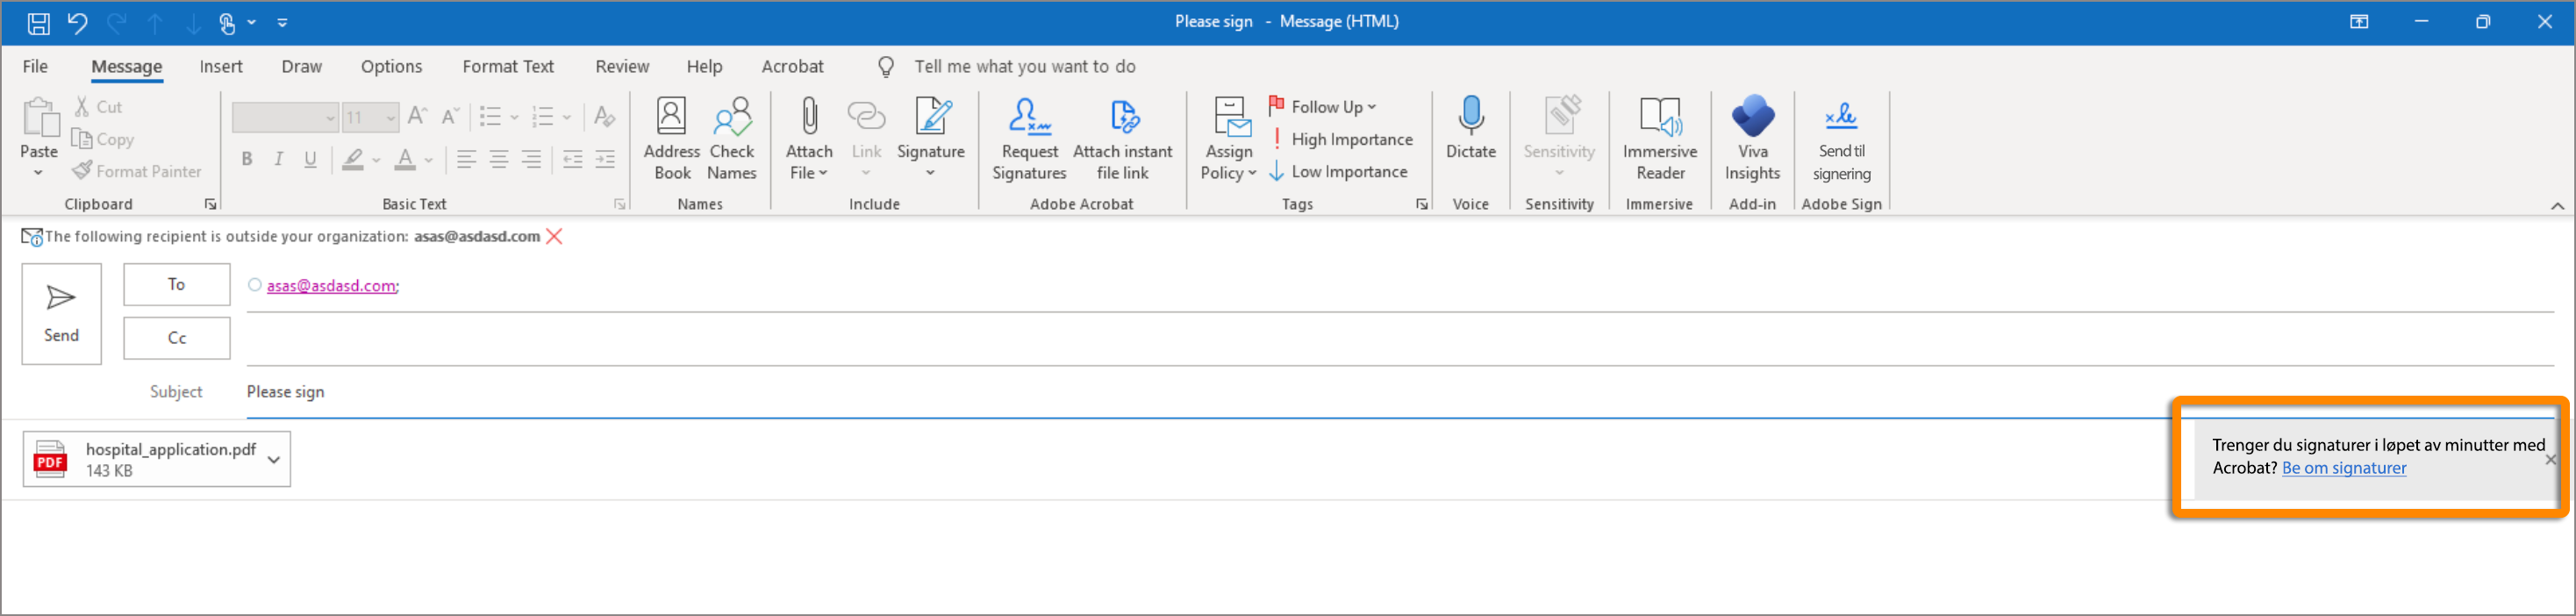The height and width of the screenshot is (616, 2576).
Task: Toggle High Importance for the message
Action: (x=1341, y=139)
